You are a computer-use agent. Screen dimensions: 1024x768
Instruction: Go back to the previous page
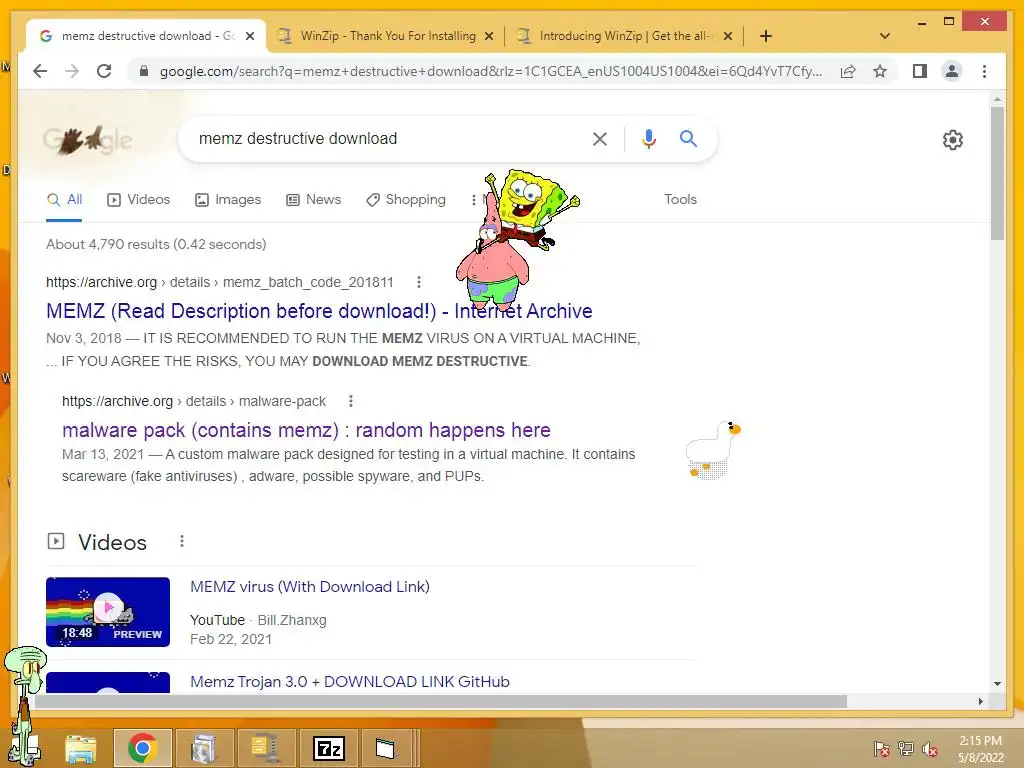(40, 71)
